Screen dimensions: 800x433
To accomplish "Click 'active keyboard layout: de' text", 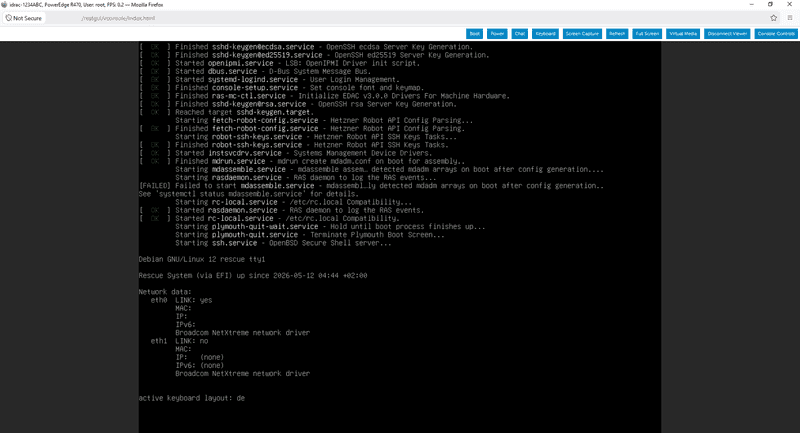I will pos(191,398).
